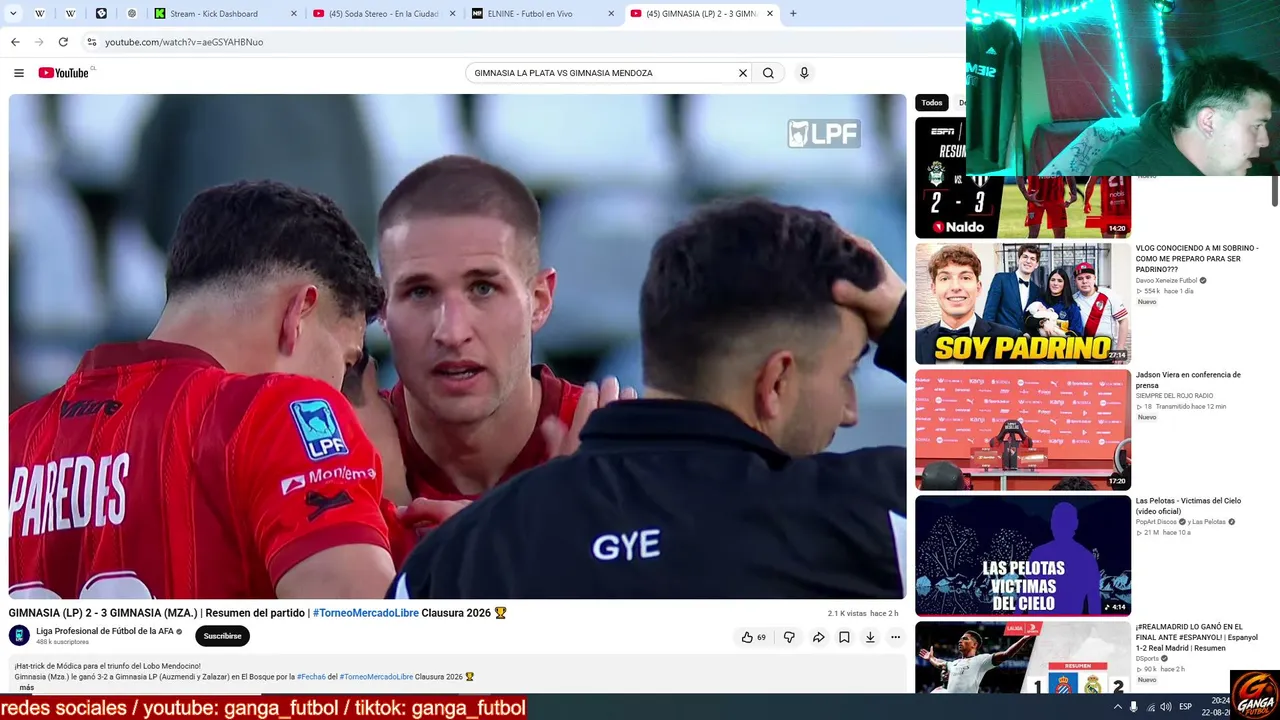Reload the current YouTube page
The image size is (1280, 720).
[63, 42]
